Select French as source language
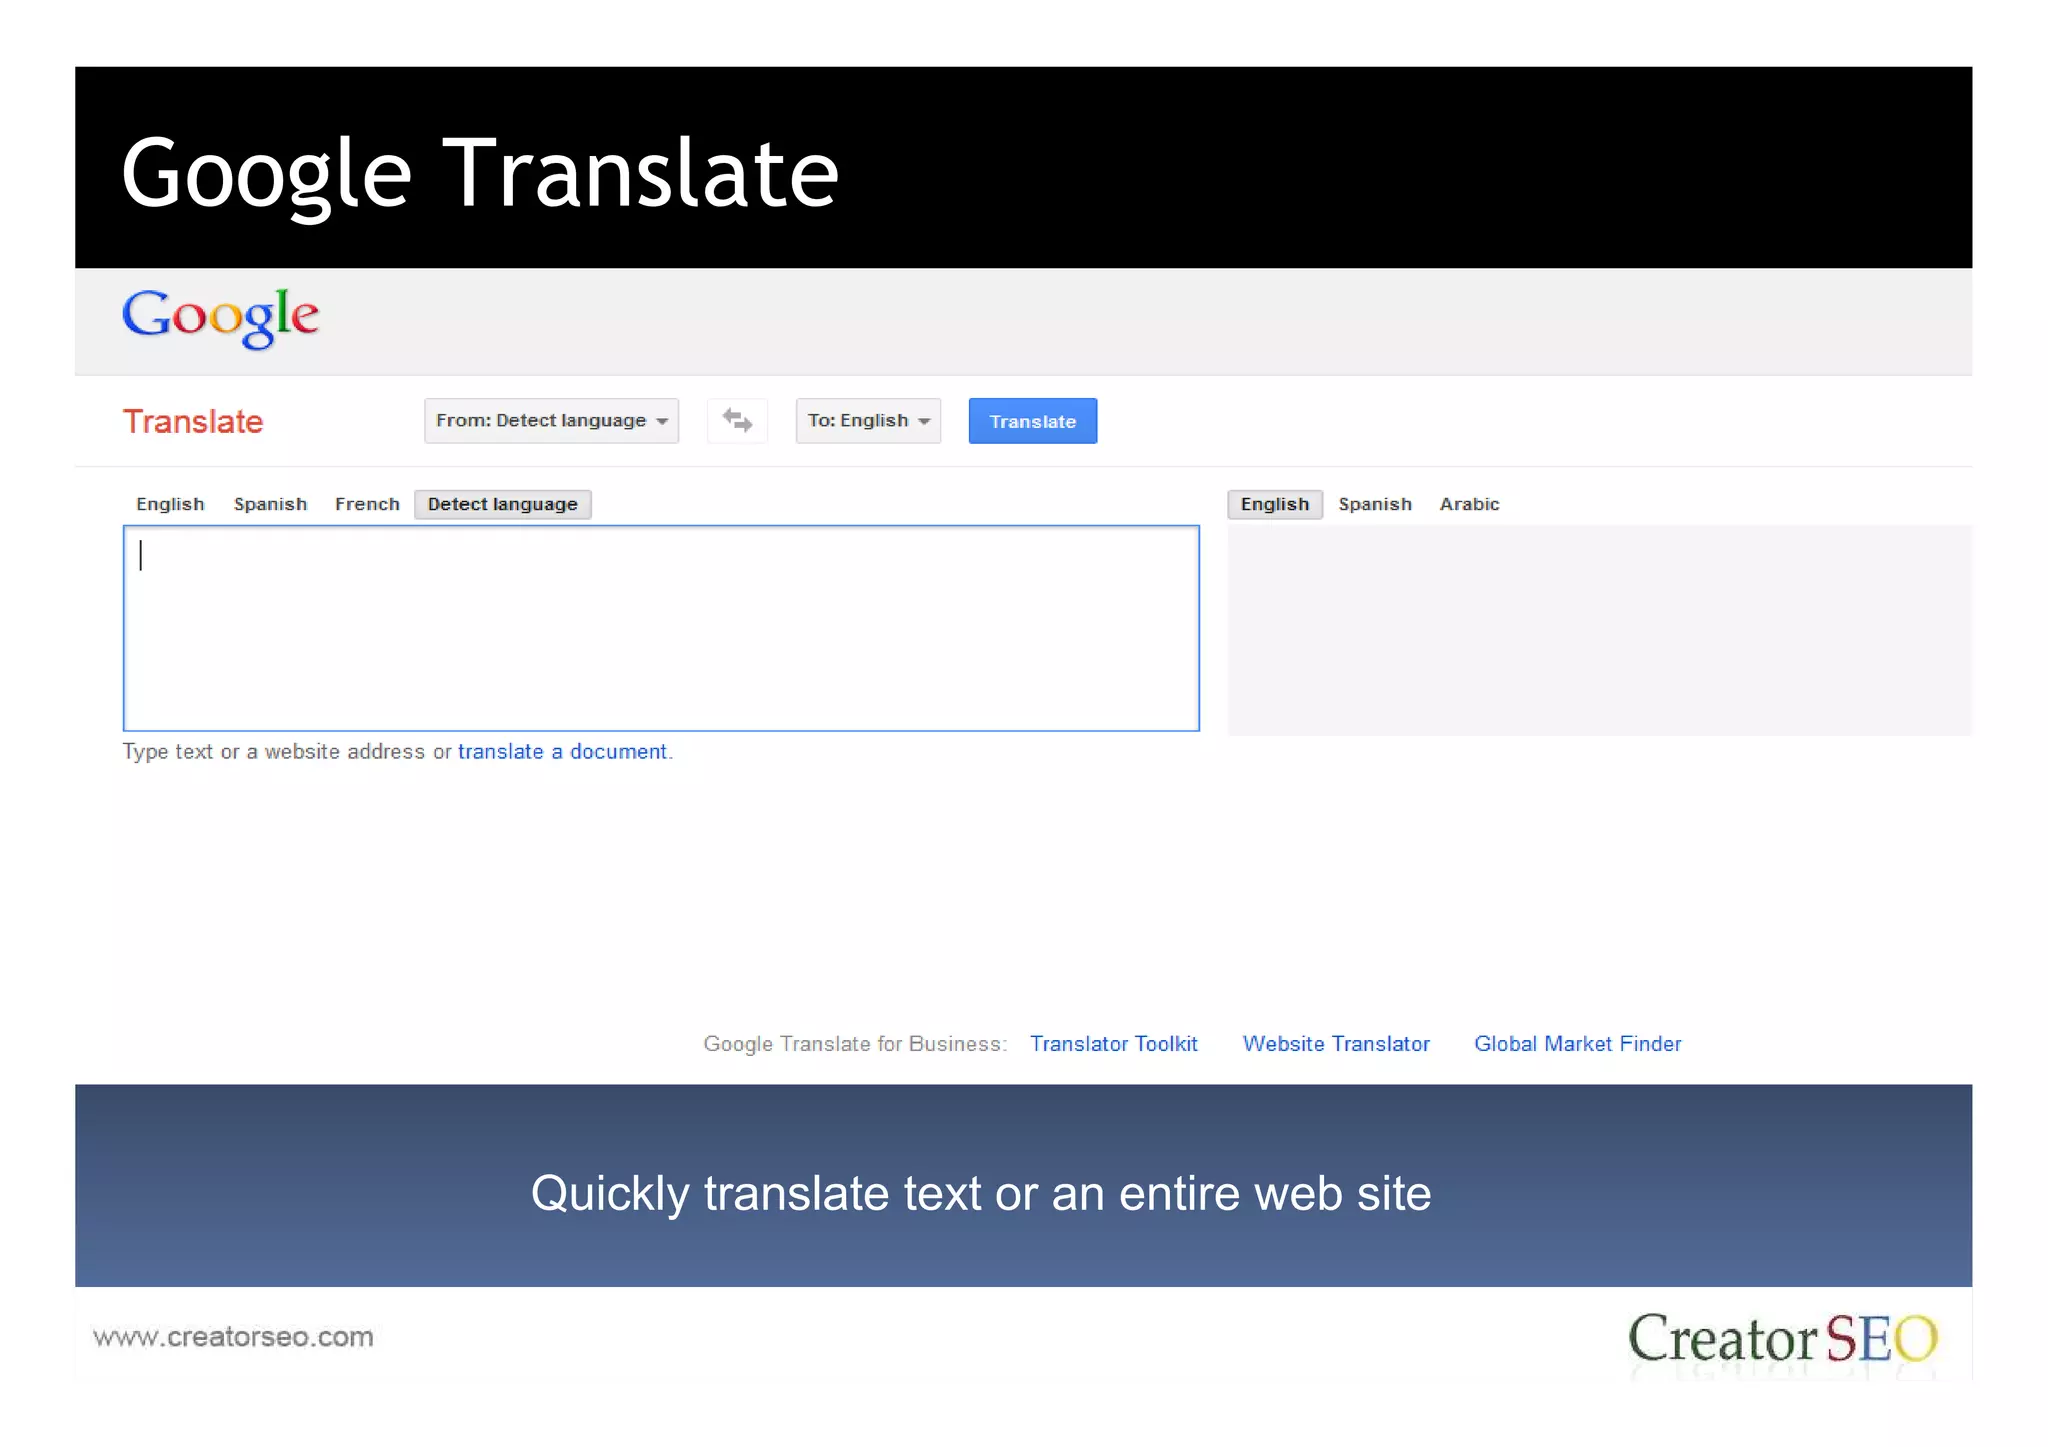Screen dimensions: 2048x1447 point(367,504)
